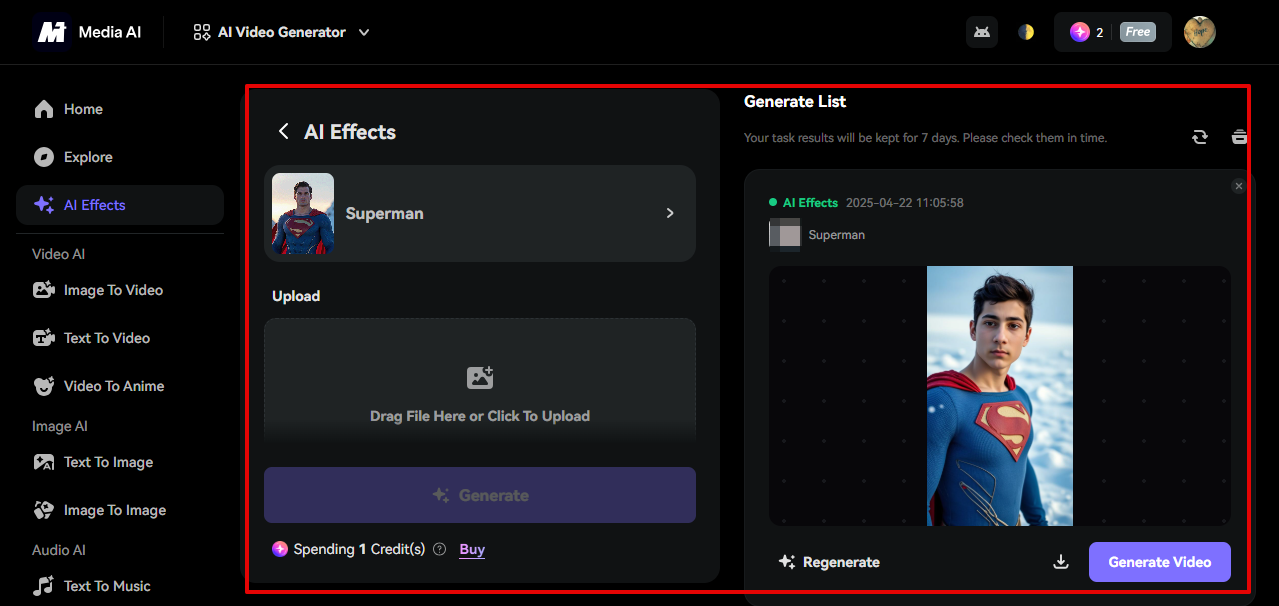The image size is (1279, 606).
Task: Click the Free plan badge
Action: [1137, 32]
